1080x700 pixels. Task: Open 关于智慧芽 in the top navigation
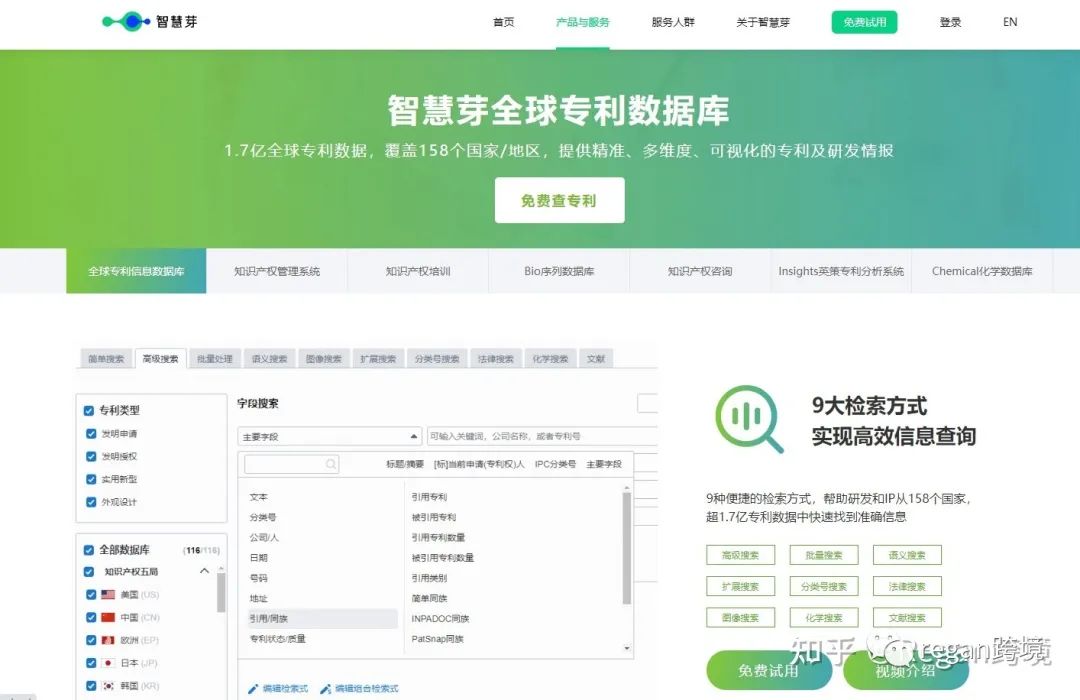point(763,22)
